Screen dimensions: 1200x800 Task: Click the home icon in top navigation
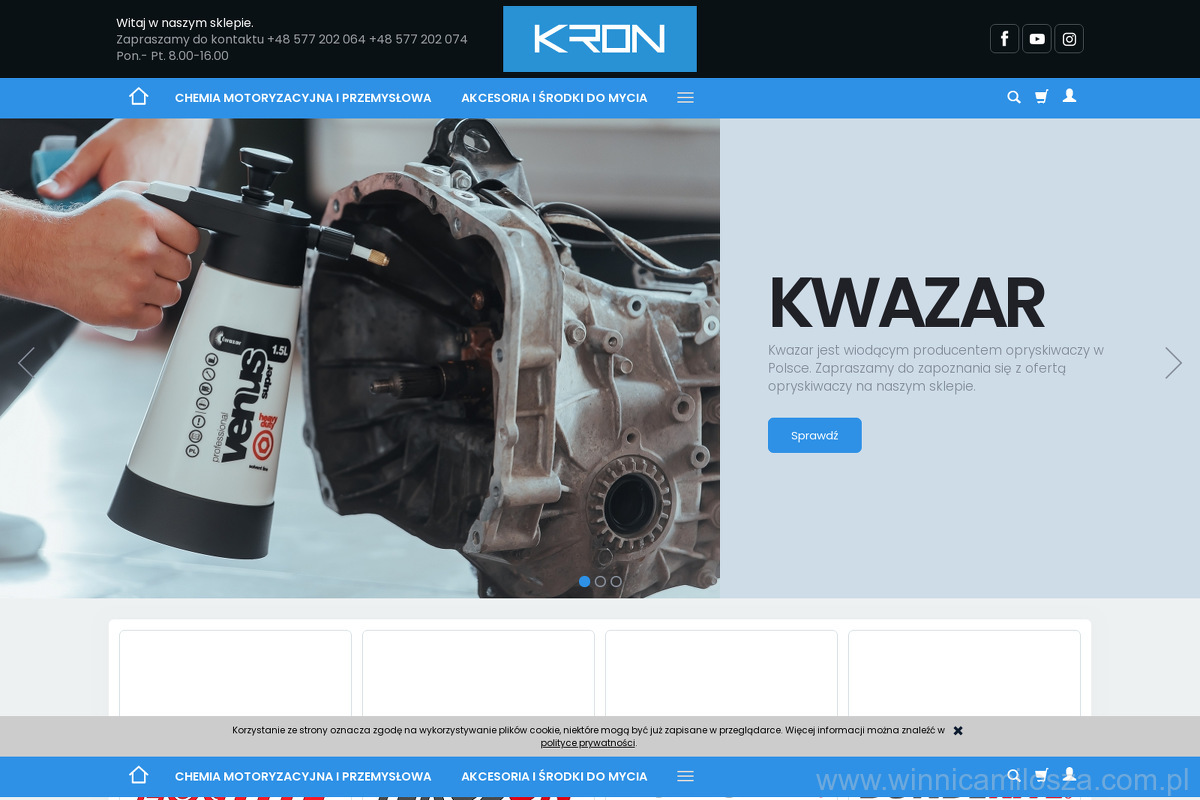[x=138, y=97]
